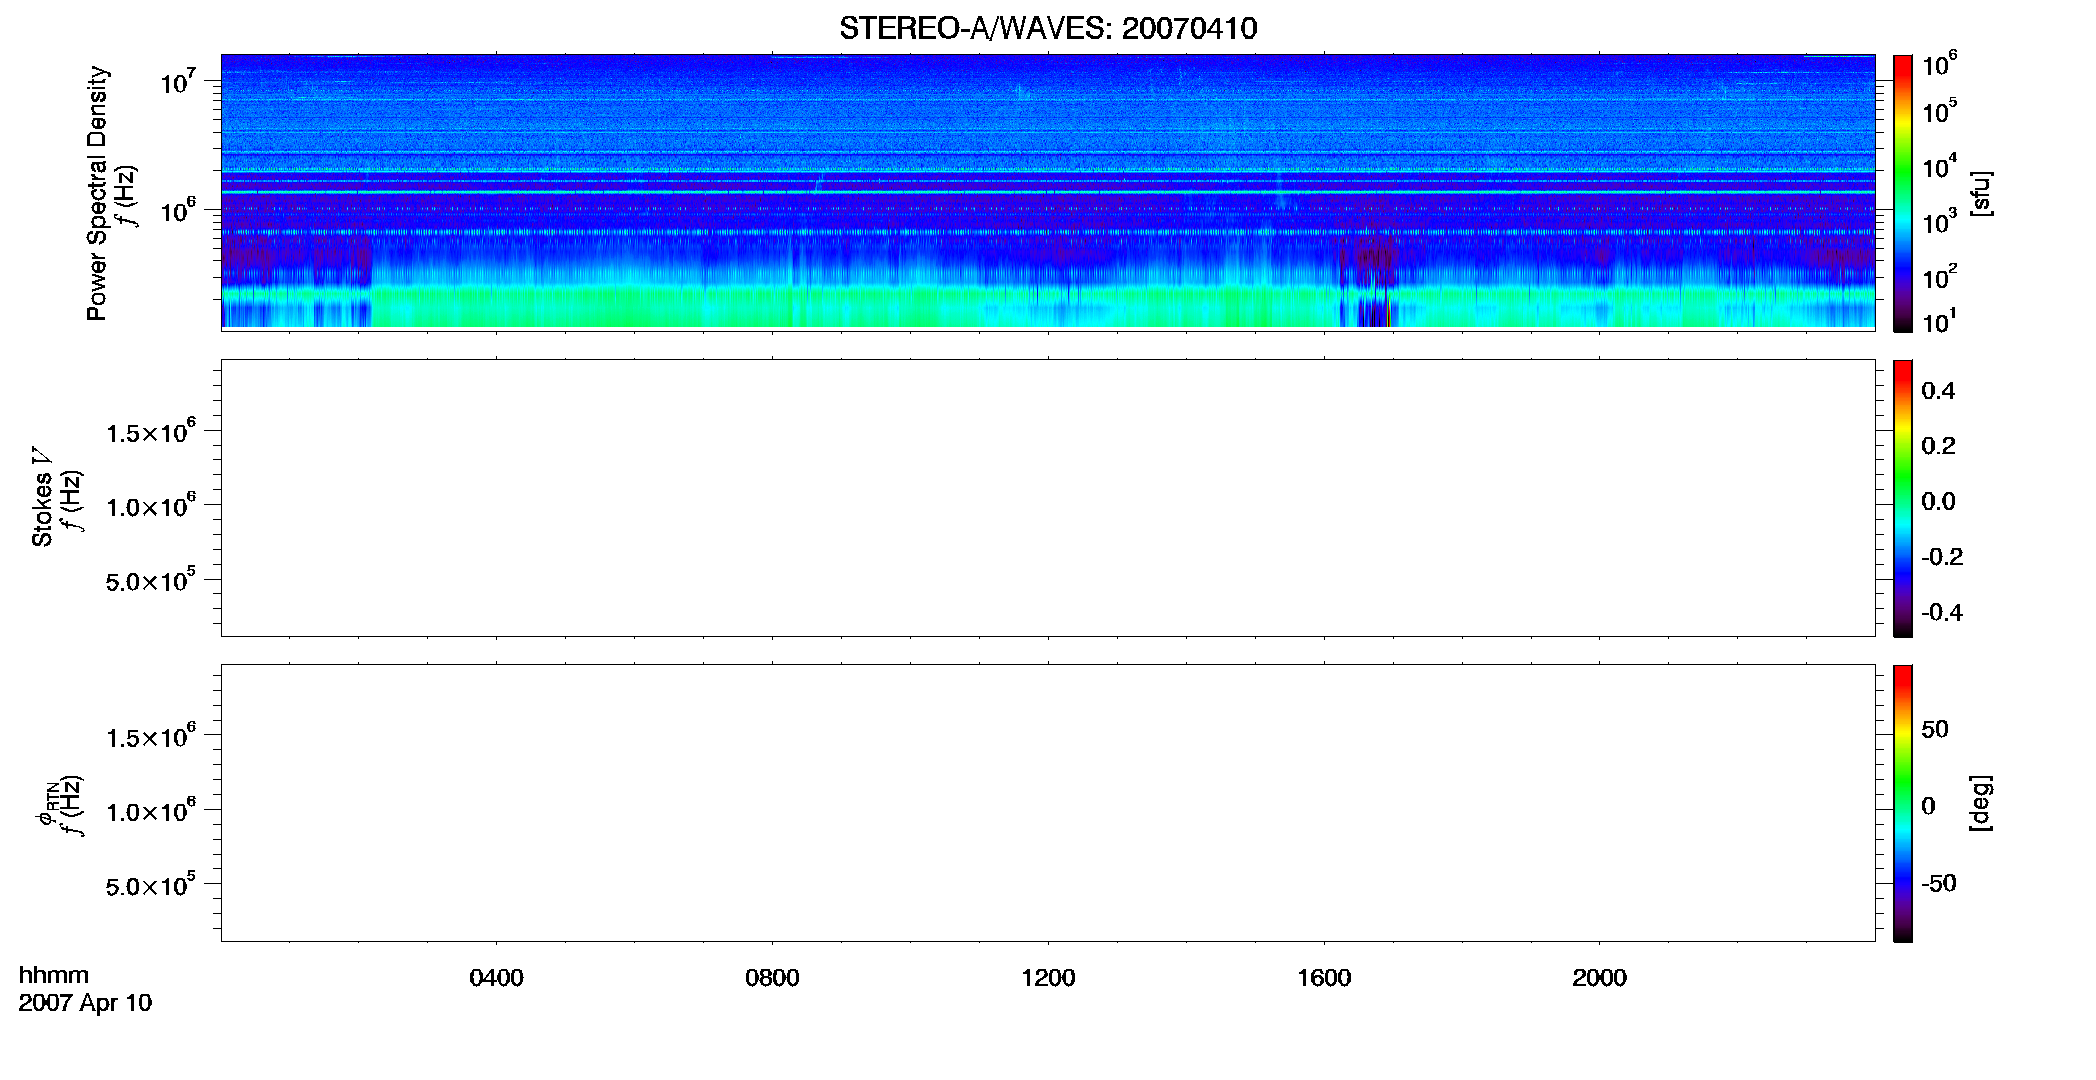Click the 0400 time tick label
The height and width of the screenshot is (1080, 2096).
pos(496,978)
